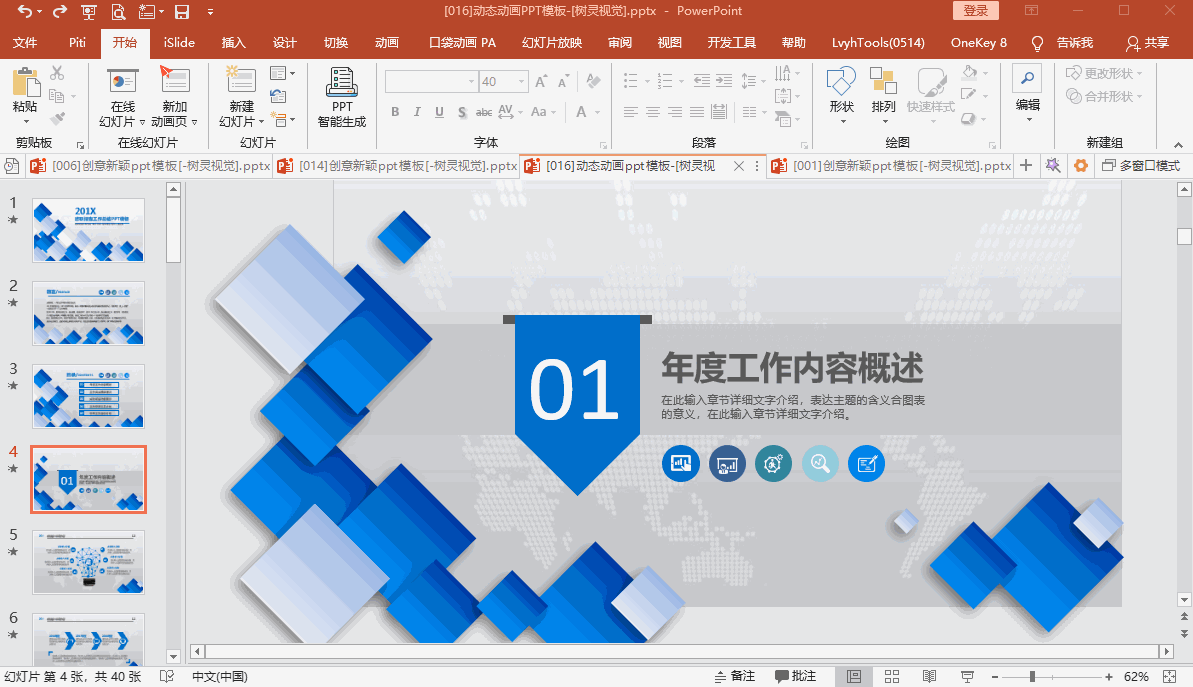Open Change Case Aa dropdown
Screen dimensions: 1193x687
click(x=543, y=112)
